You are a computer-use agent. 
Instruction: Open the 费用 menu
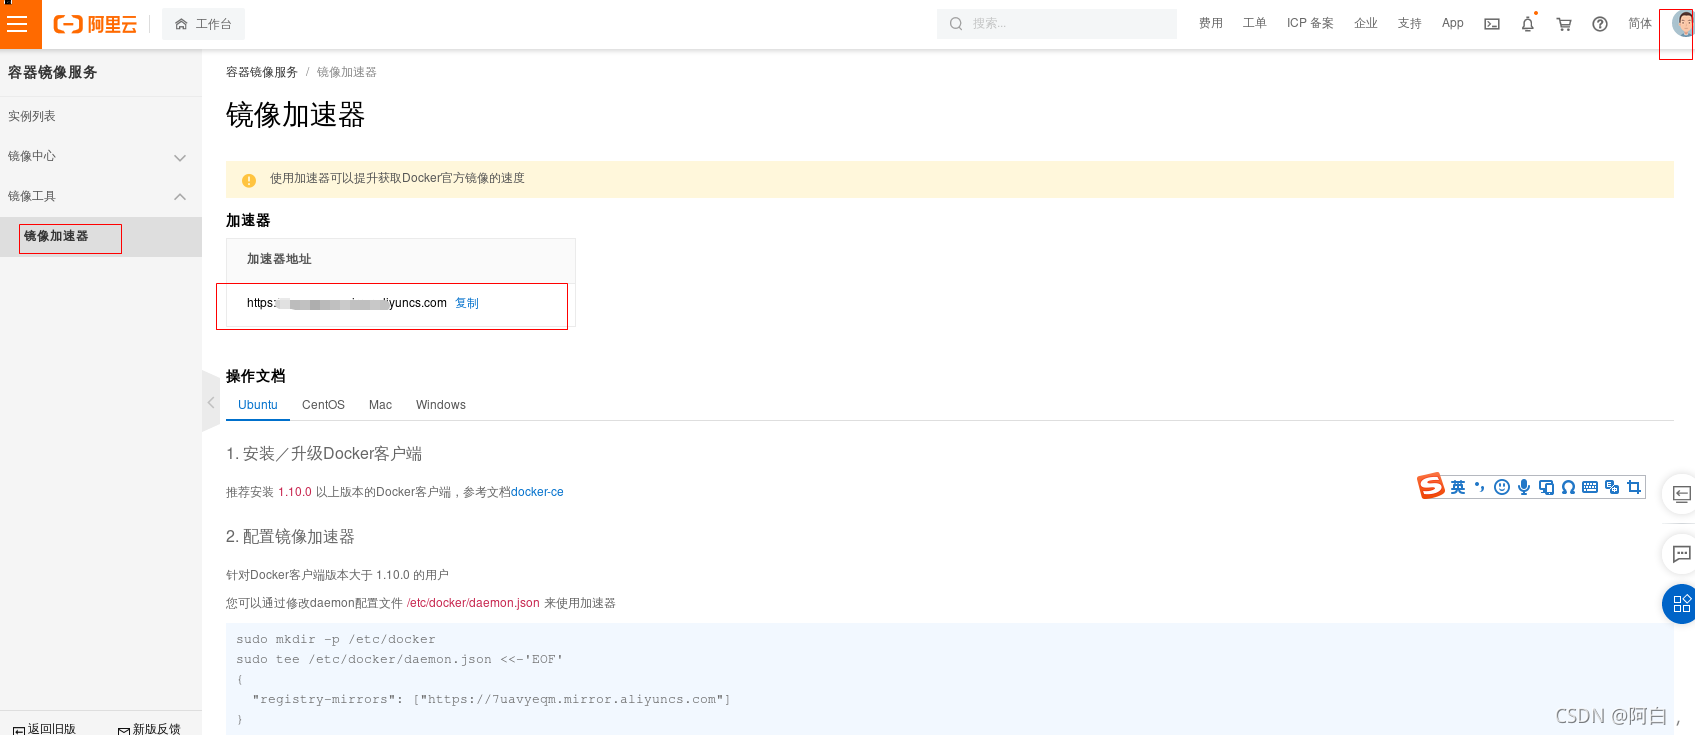(x=1211, y=23)
